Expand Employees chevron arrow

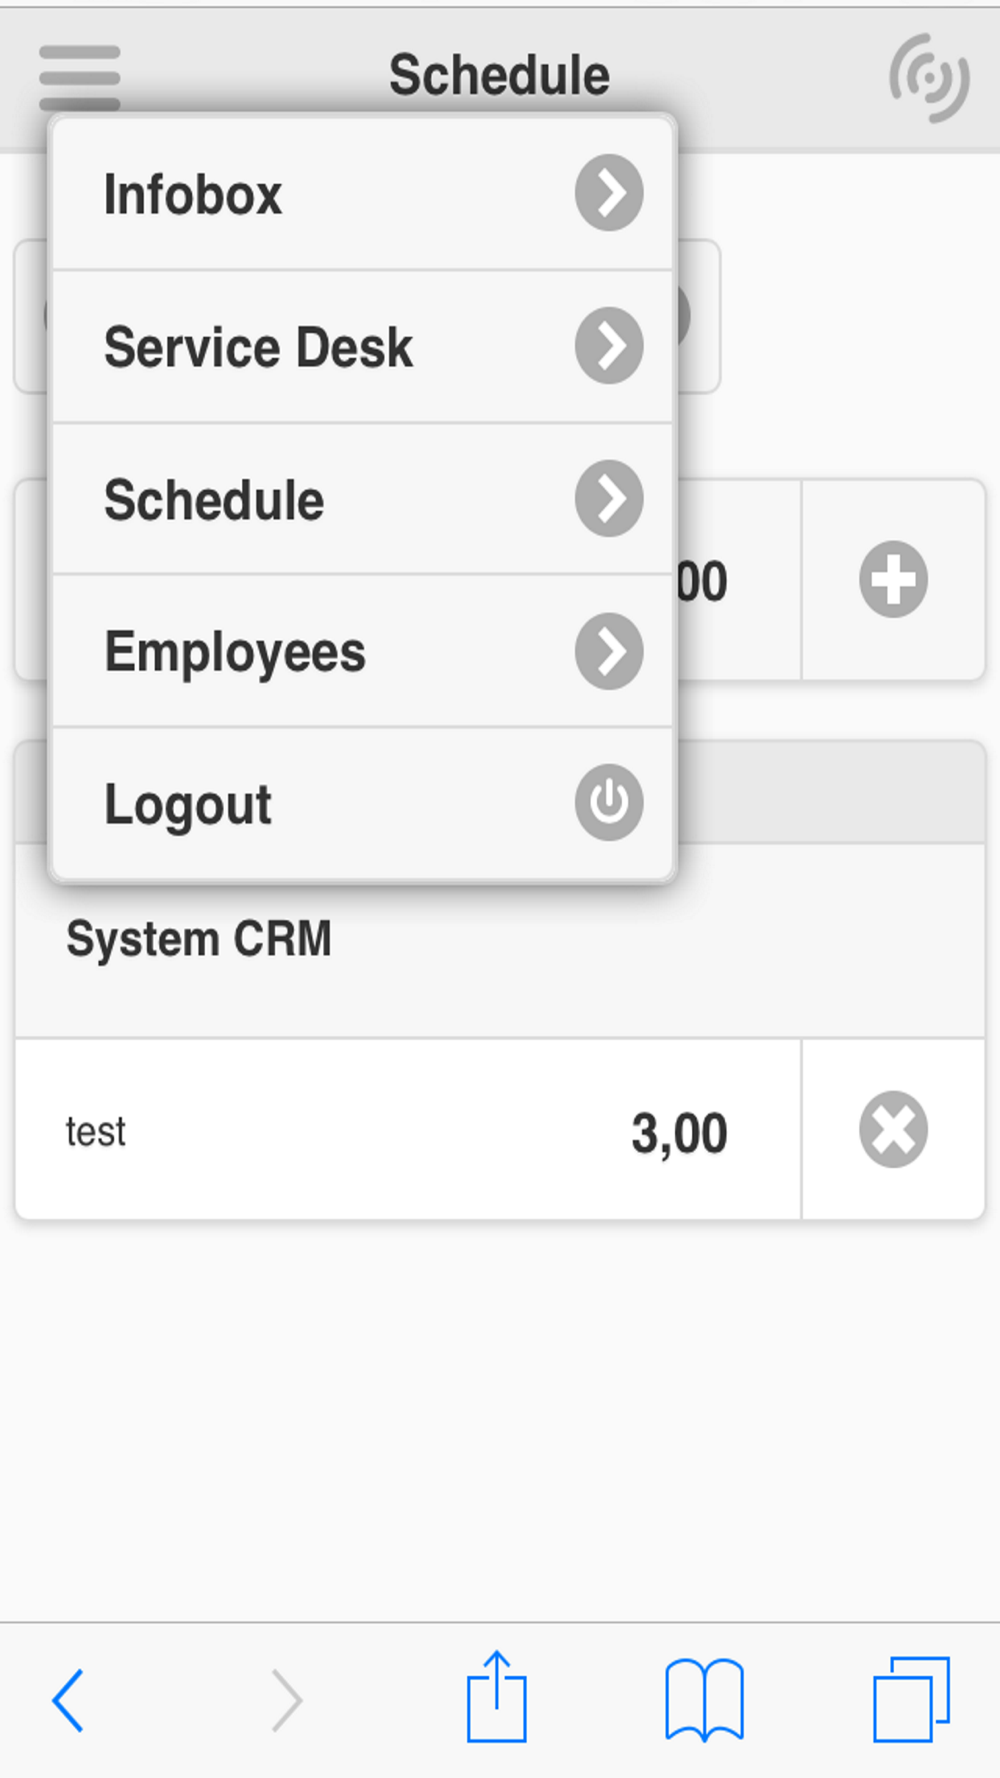click(x=608, y=652)
